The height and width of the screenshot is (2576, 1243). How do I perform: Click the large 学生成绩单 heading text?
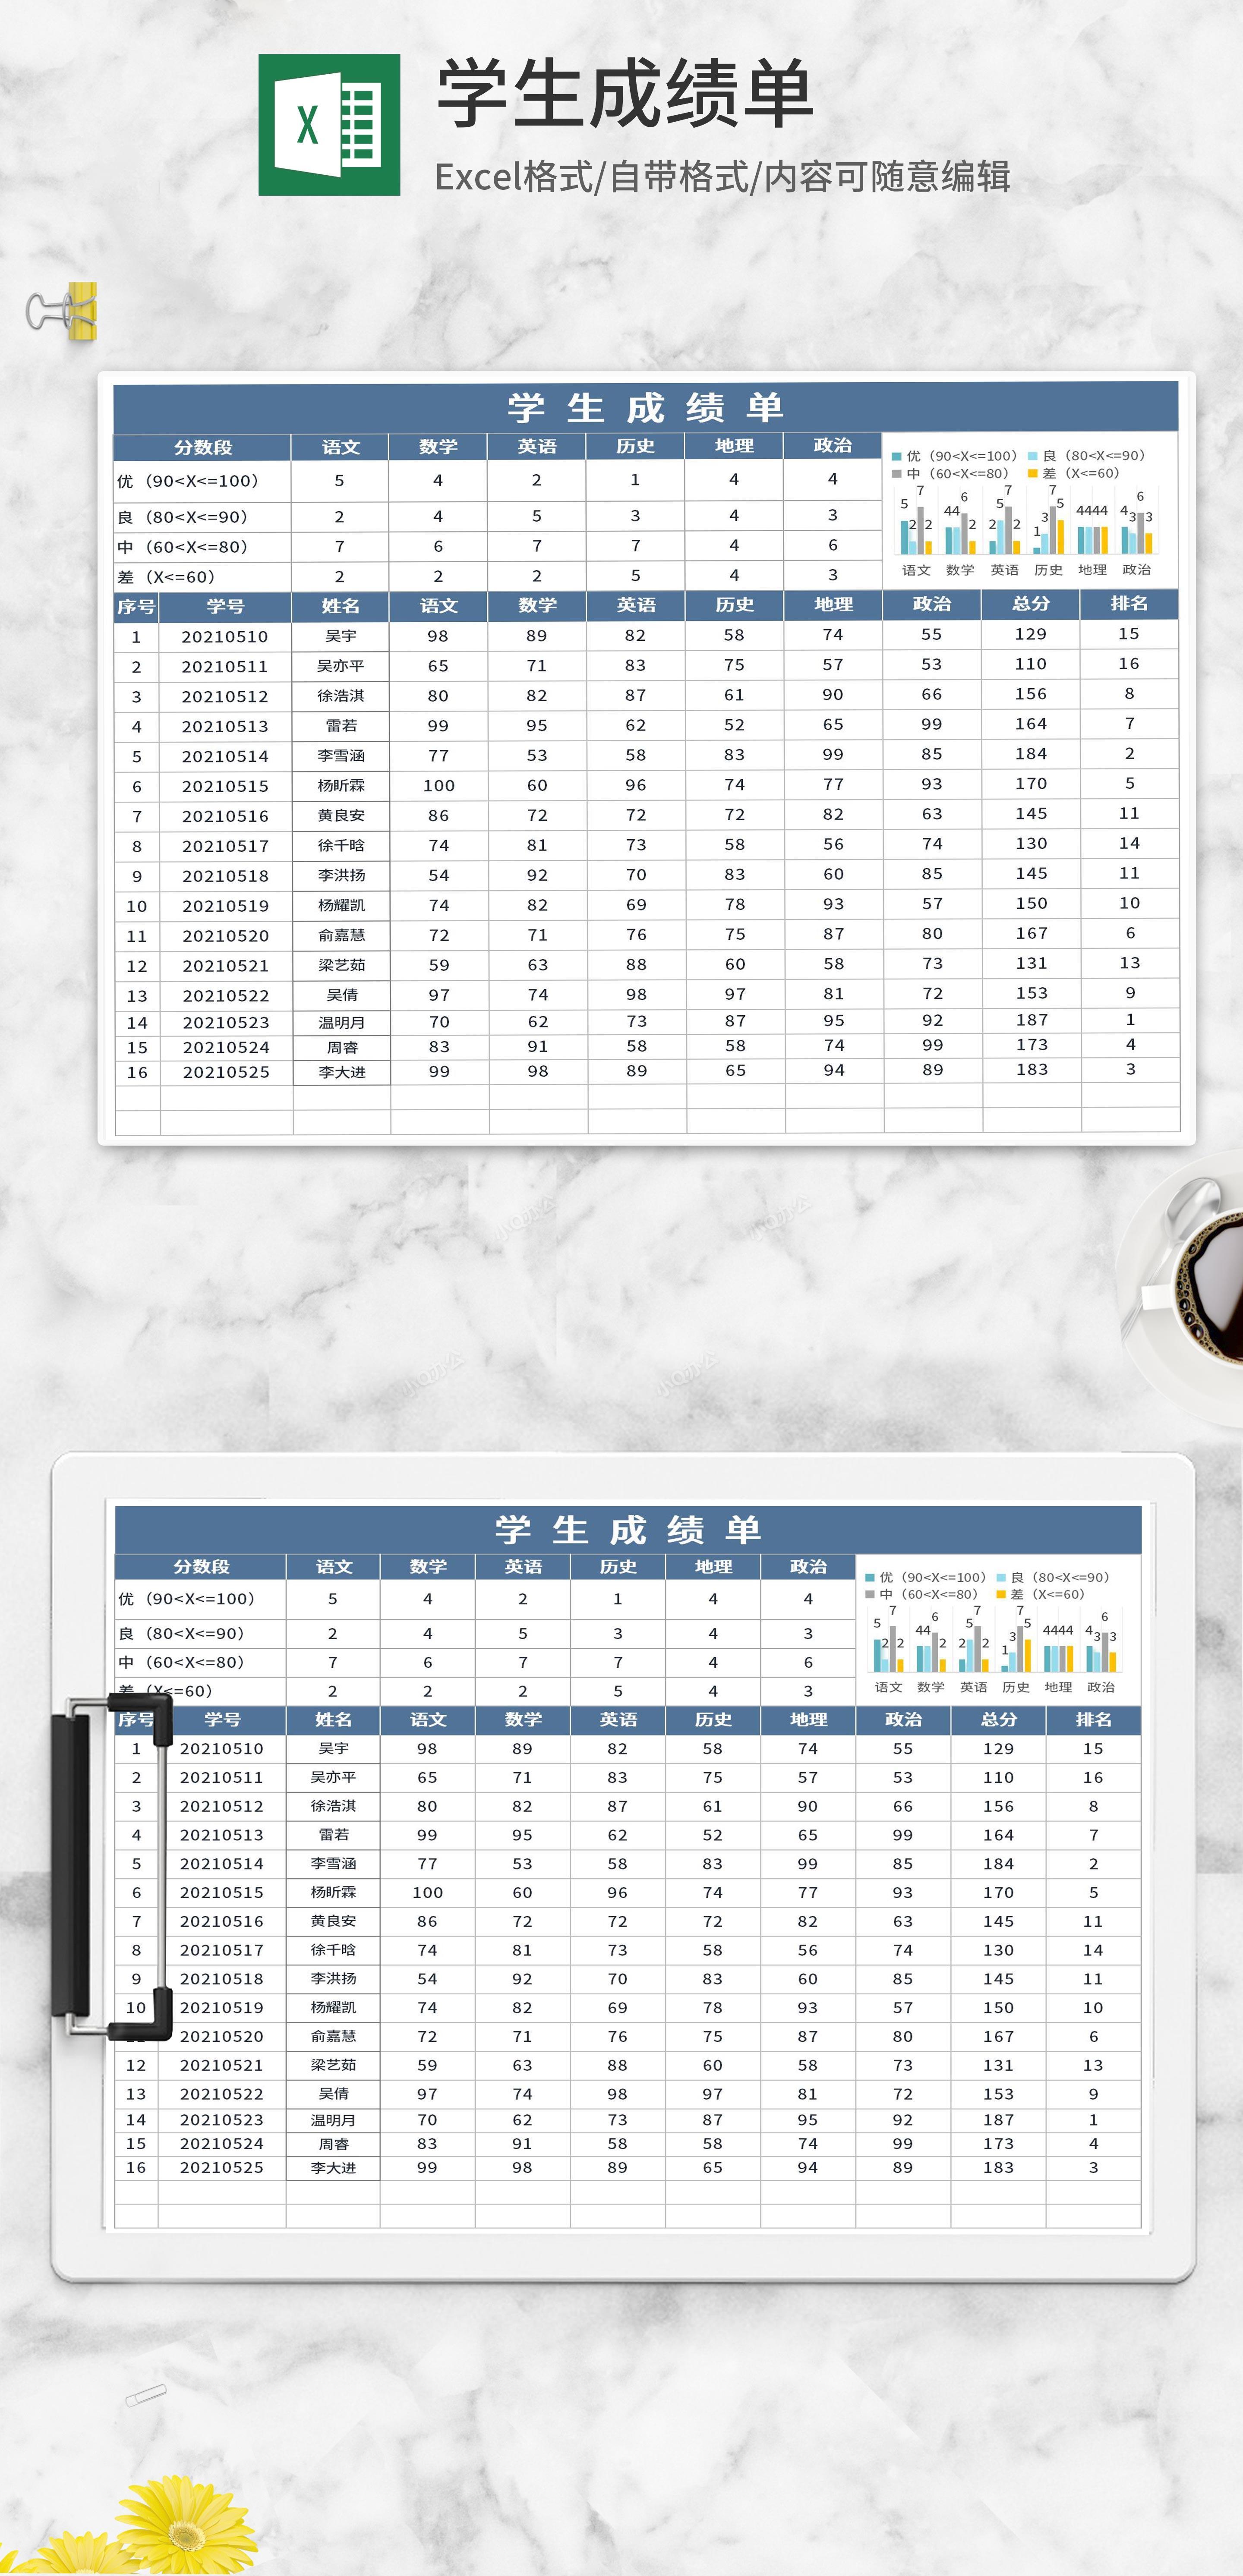click(x=625, y=94)
